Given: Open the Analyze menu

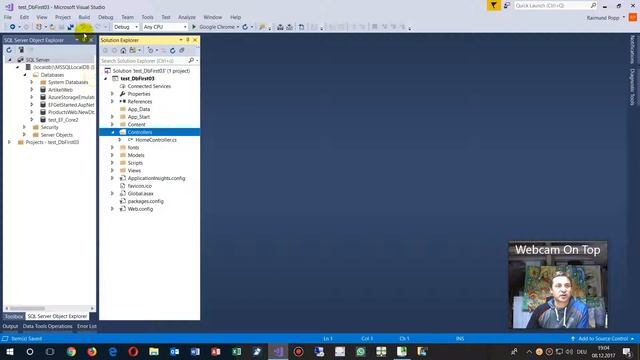Looking at the screenshot, I should (187, 17).
